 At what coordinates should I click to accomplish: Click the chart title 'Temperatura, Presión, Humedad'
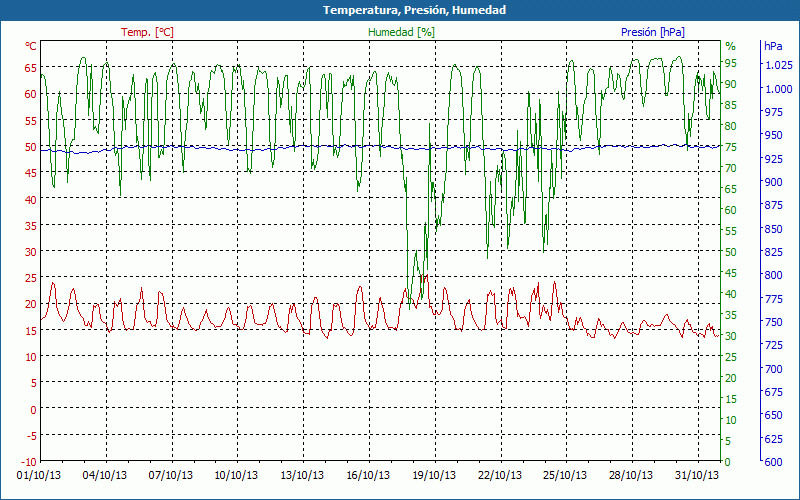(x=414, y=10)
